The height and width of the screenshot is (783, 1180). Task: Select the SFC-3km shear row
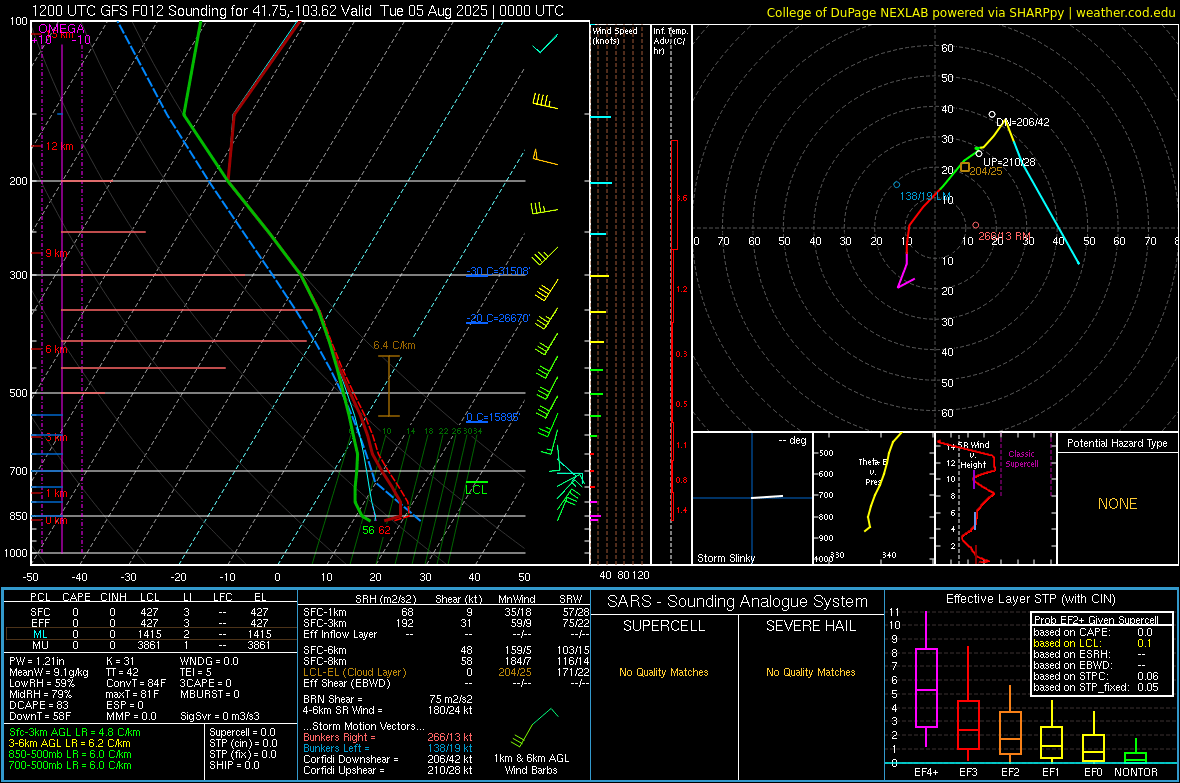pyautogui.click(x=446, y=623)
